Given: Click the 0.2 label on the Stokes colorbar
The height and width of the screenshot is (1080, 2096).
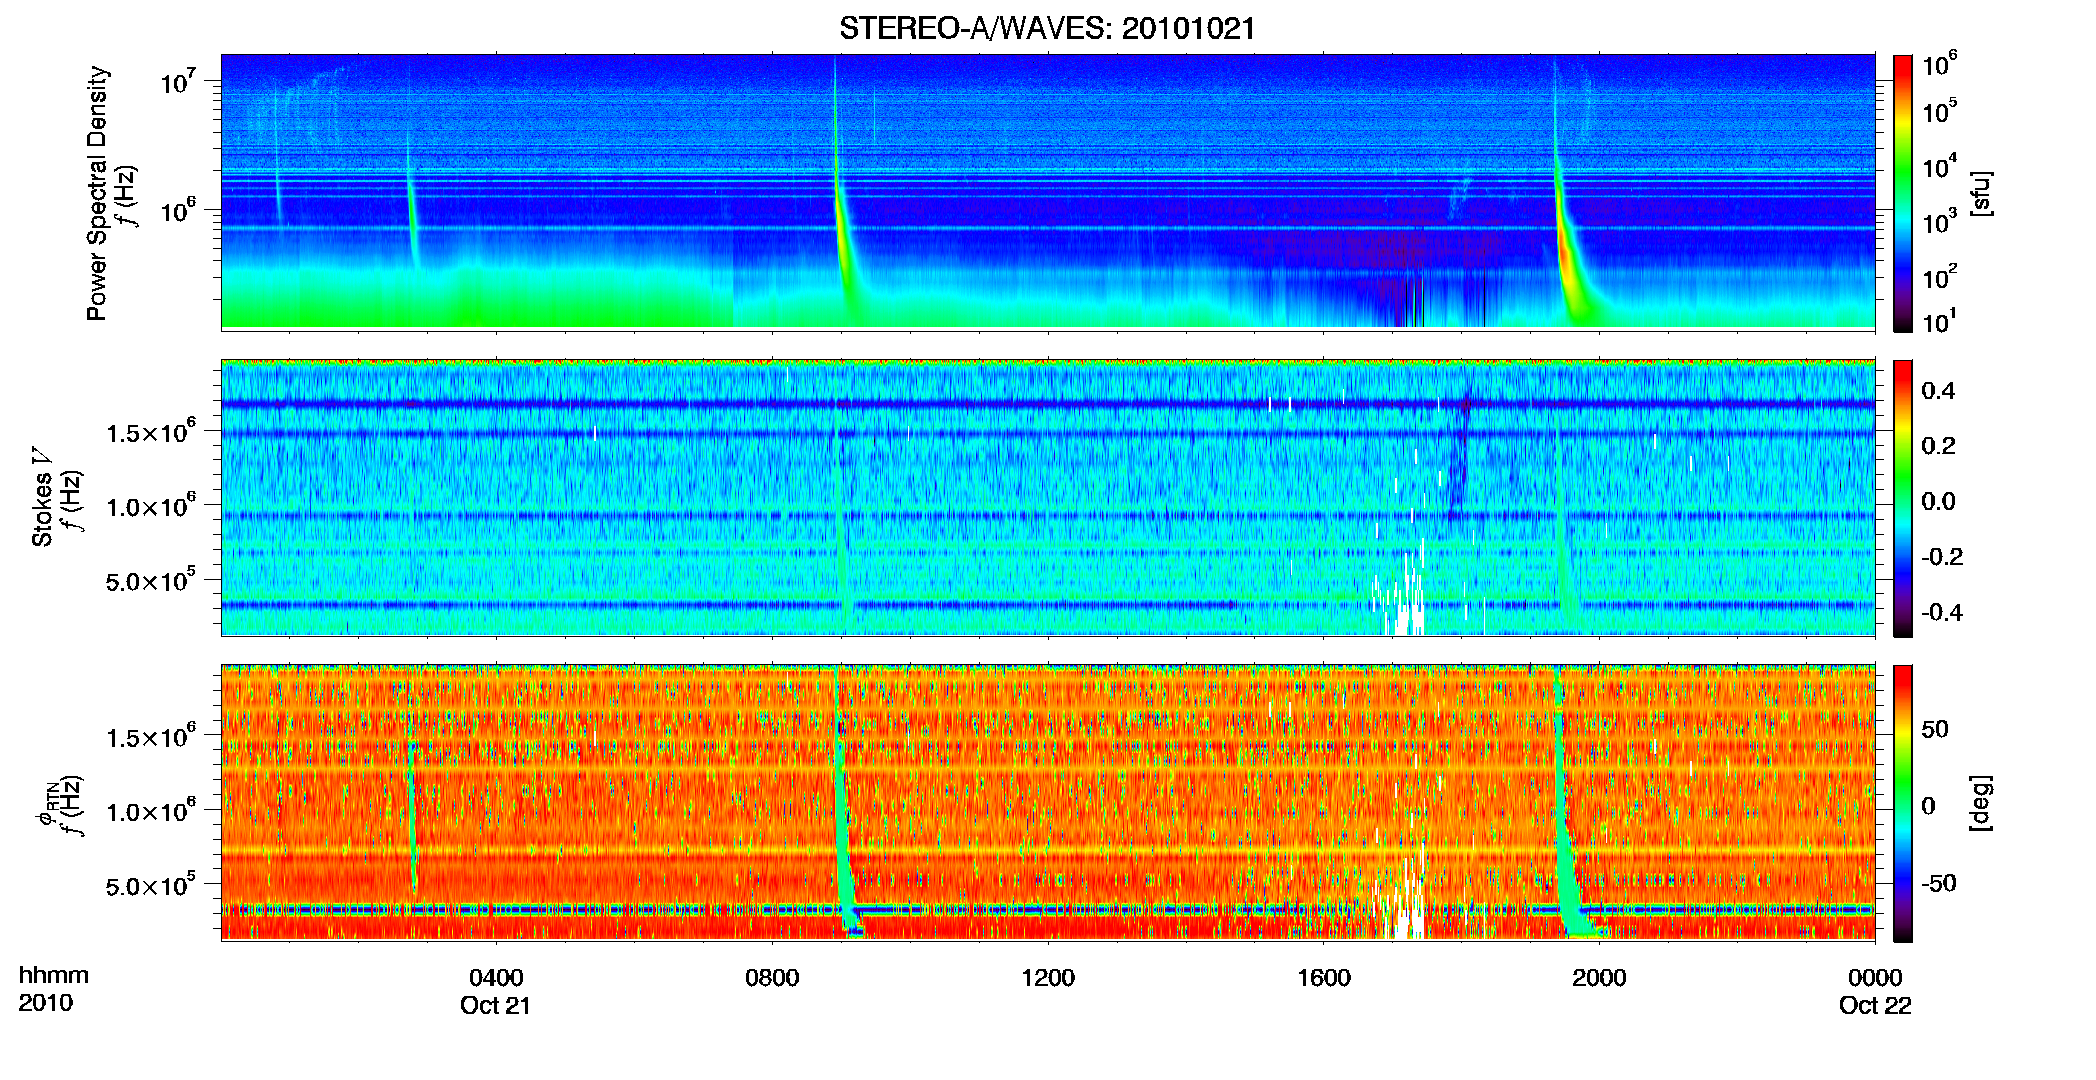Looking at the screenshot, I should point(1938,446).
